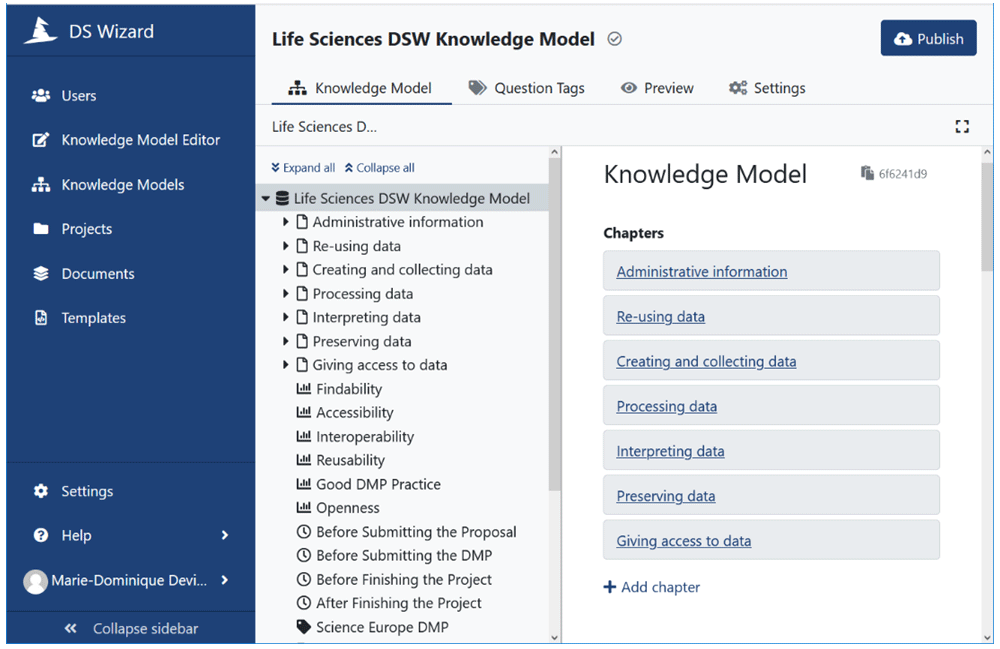
Task: Open the editor Settings tab
Action: (x=767, y=88)
